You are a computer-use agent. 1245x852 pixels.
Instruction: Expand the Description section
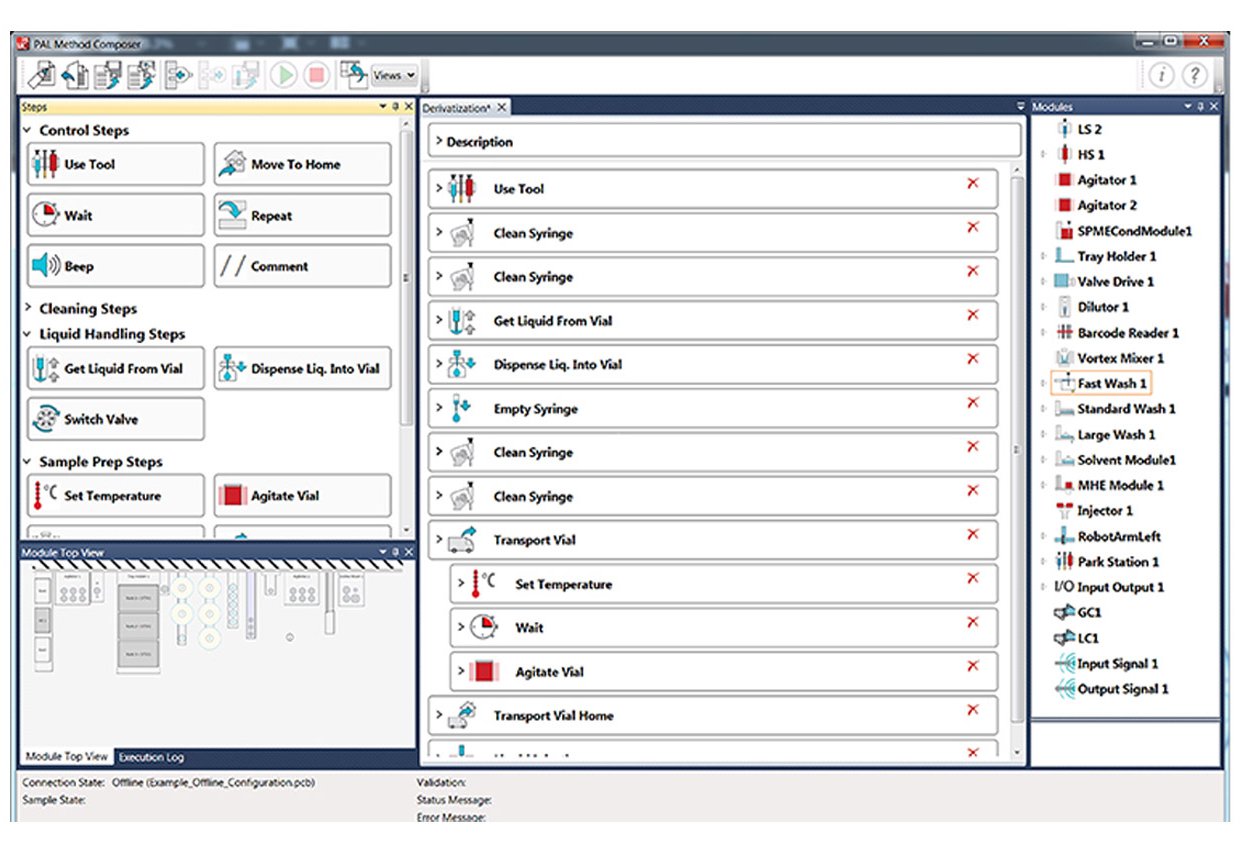(x=438, y=142)
